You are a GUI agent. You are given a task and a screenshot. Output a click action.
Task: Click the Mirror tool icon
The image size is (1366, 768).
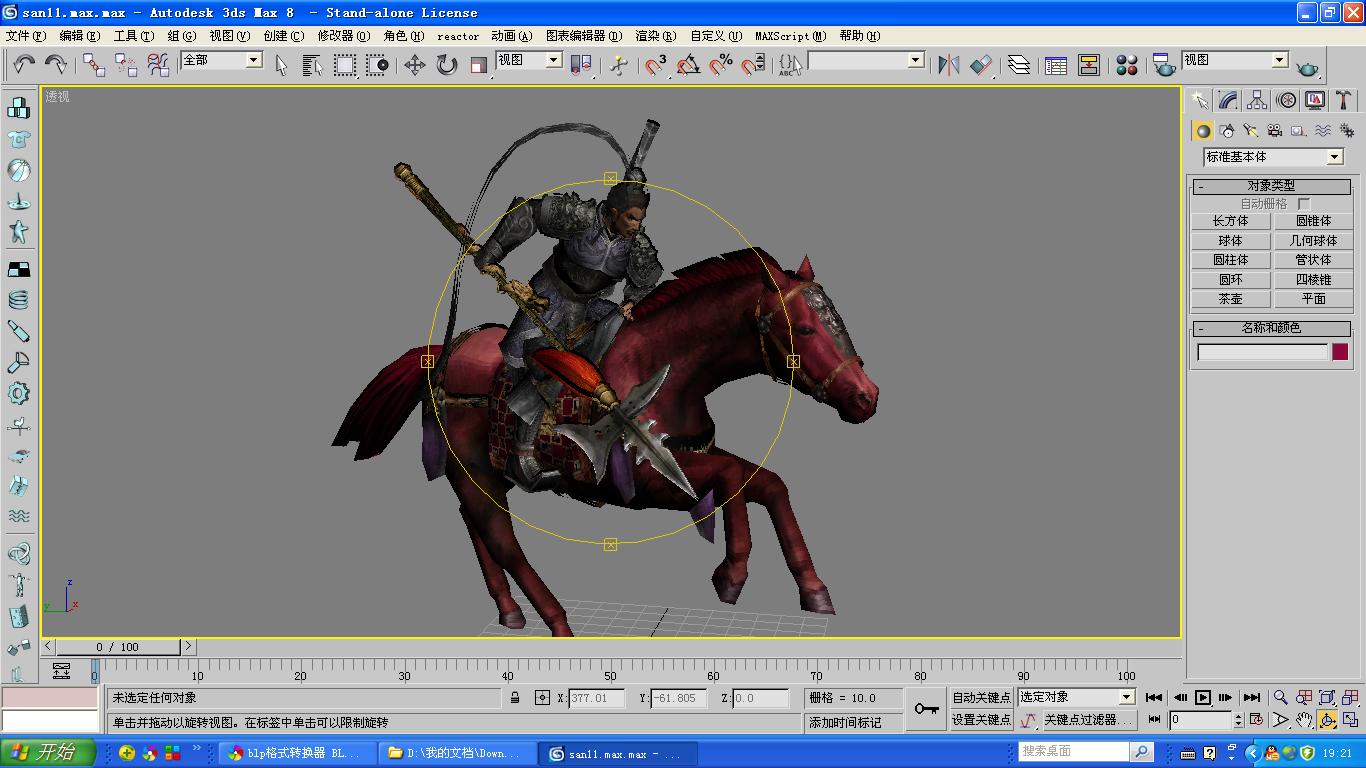[948, 65]
